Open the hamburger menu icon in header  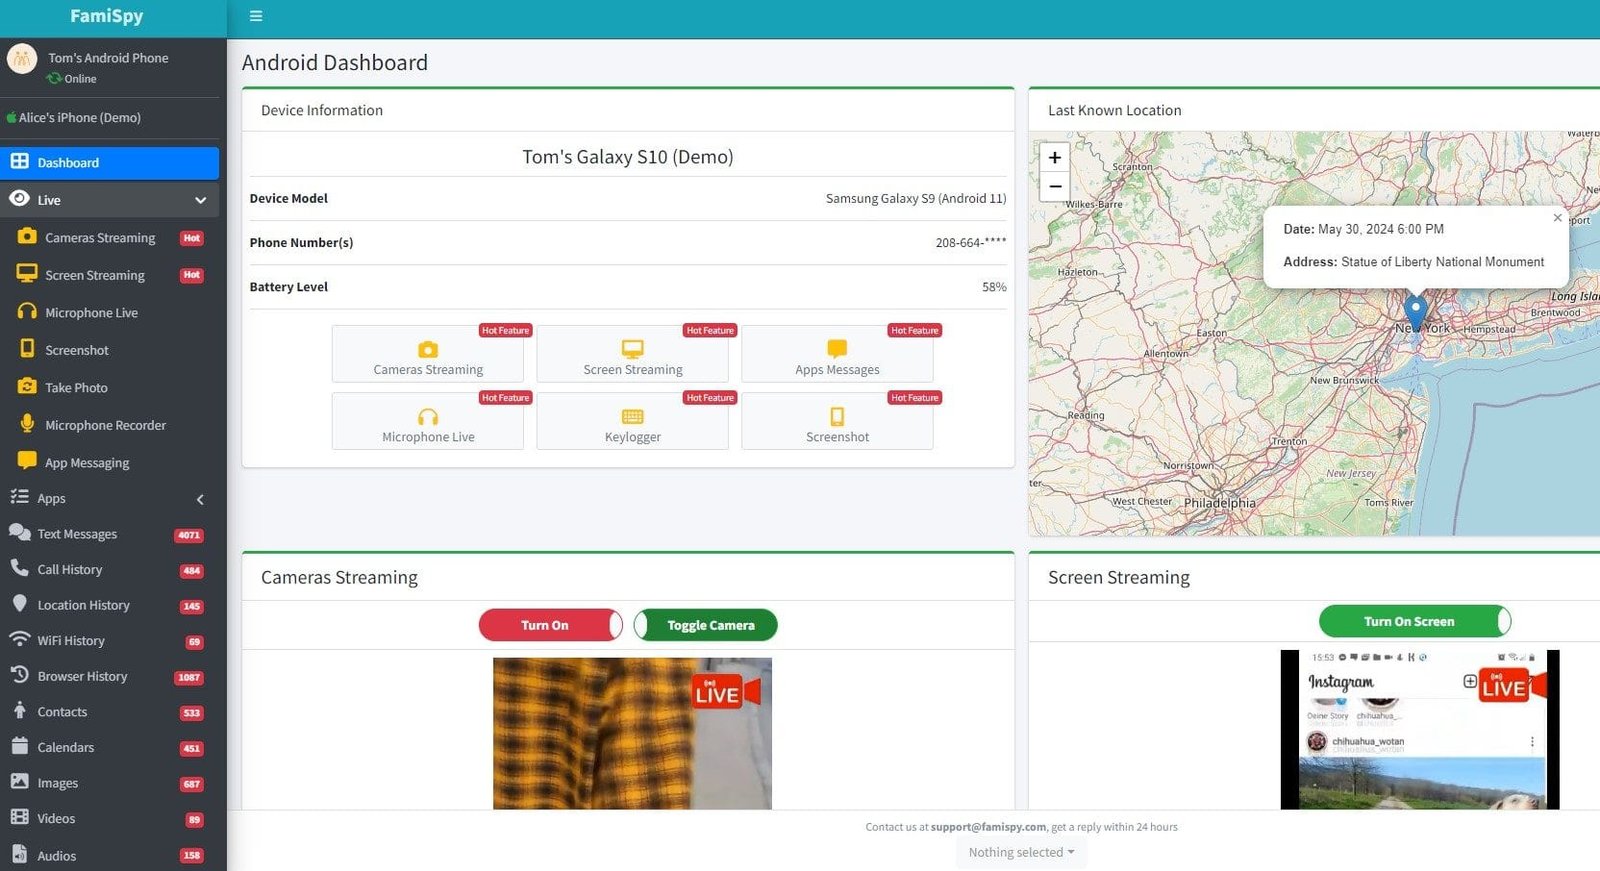256,16
